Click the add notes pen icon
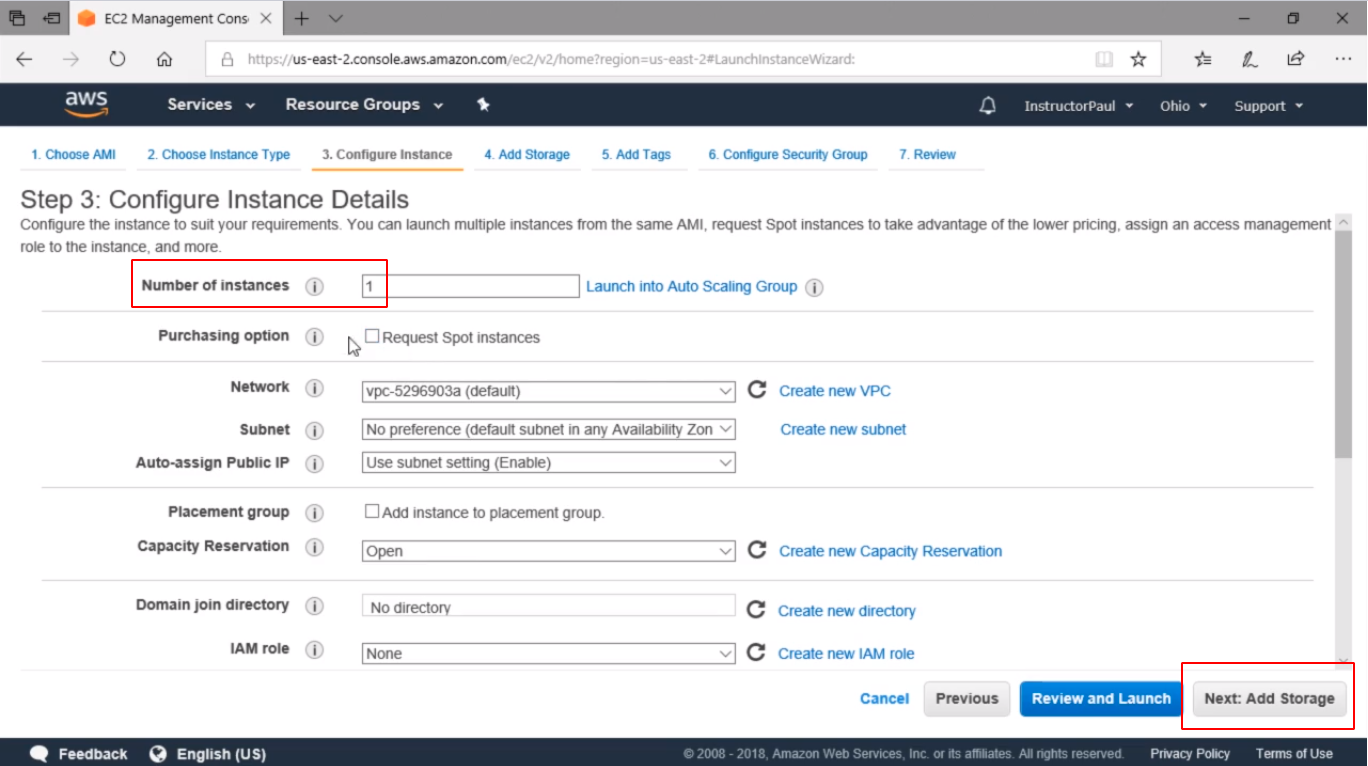The width and height of the screenshot is (1368, 766). pyautogui.click(x=1249, y=59)
